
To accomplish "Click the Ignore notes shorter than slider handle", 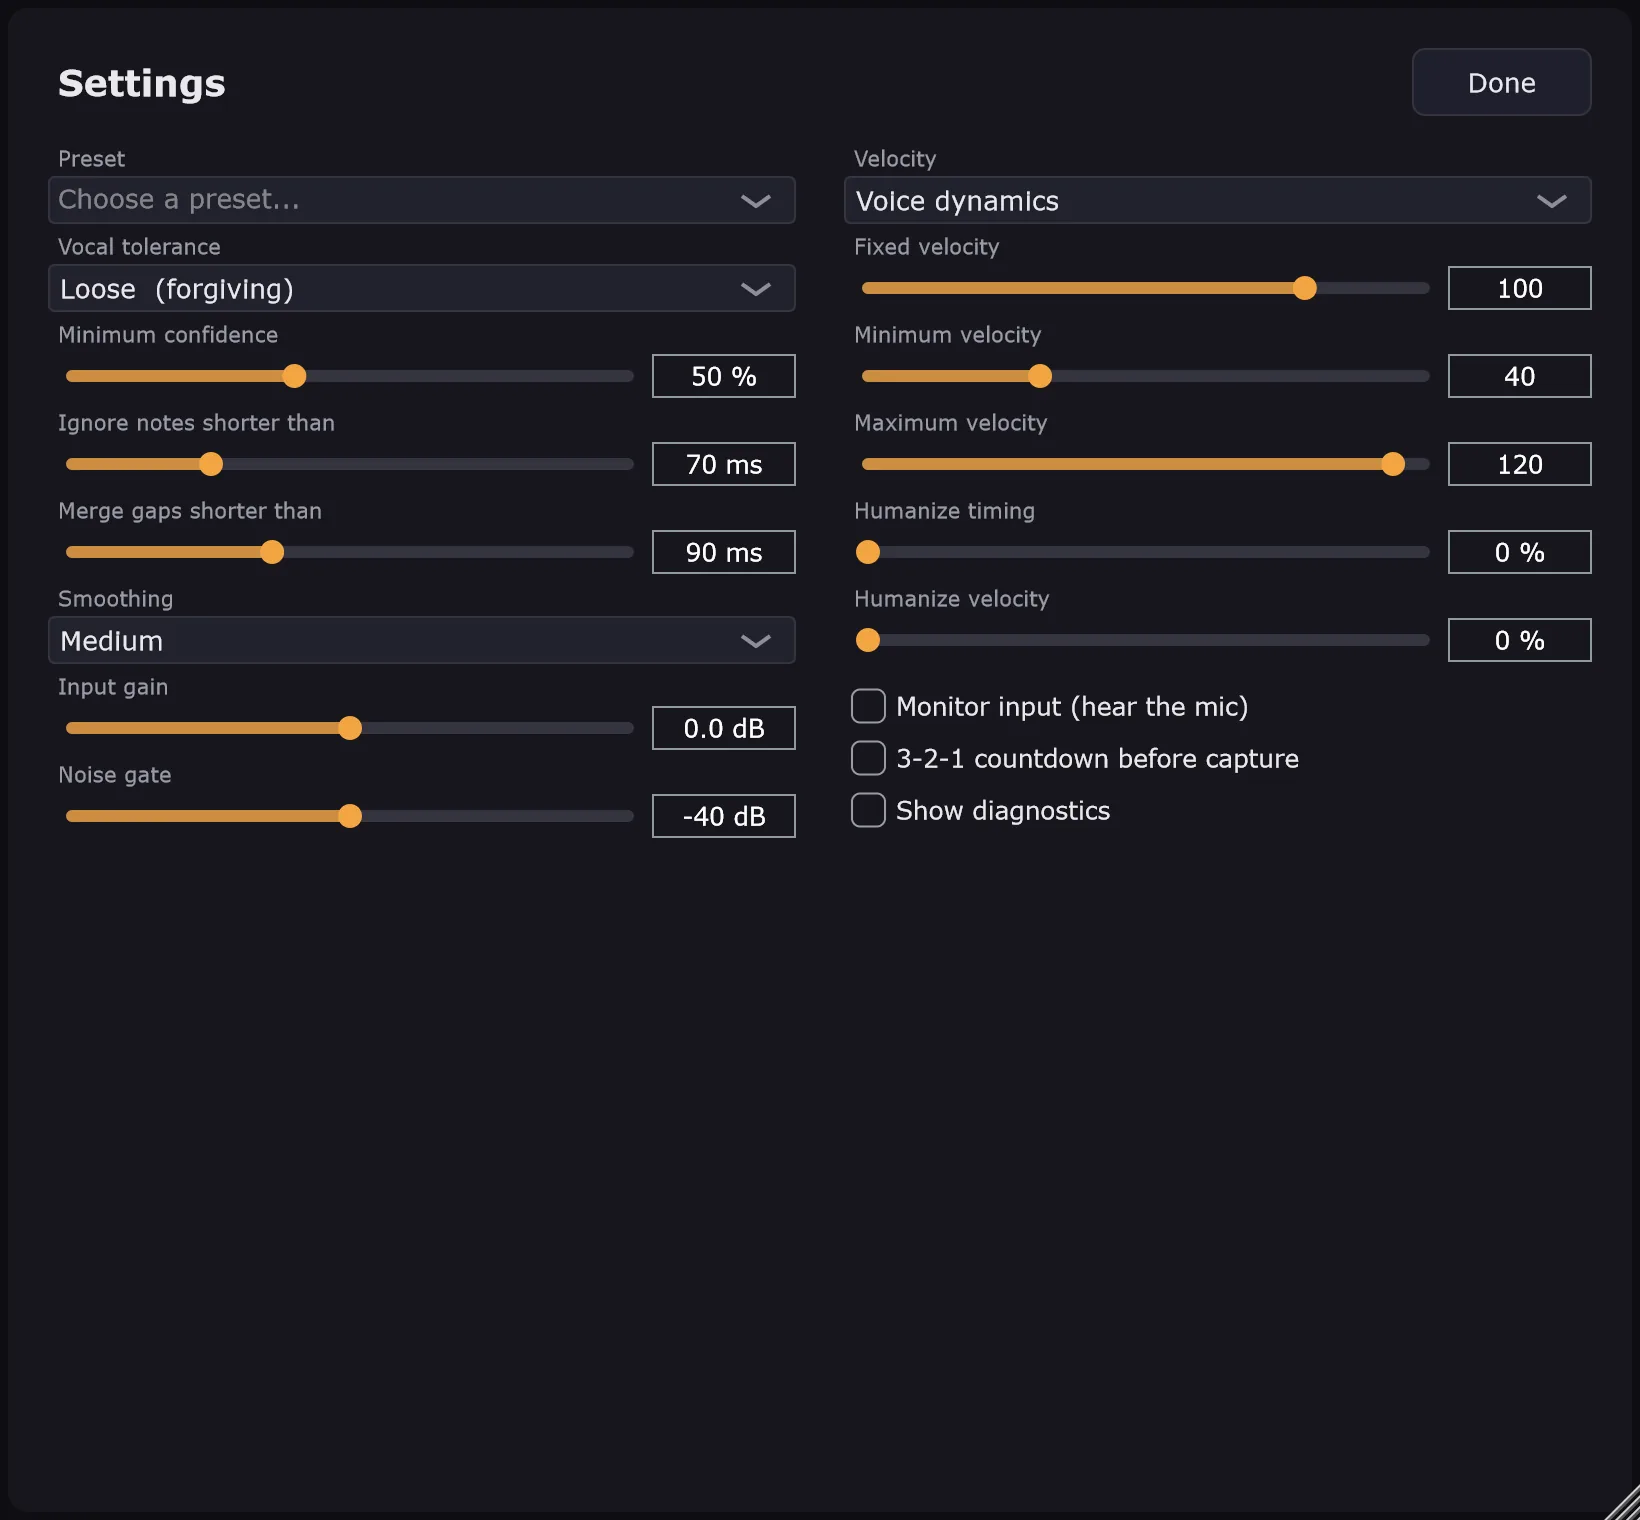I will point(211,464).
